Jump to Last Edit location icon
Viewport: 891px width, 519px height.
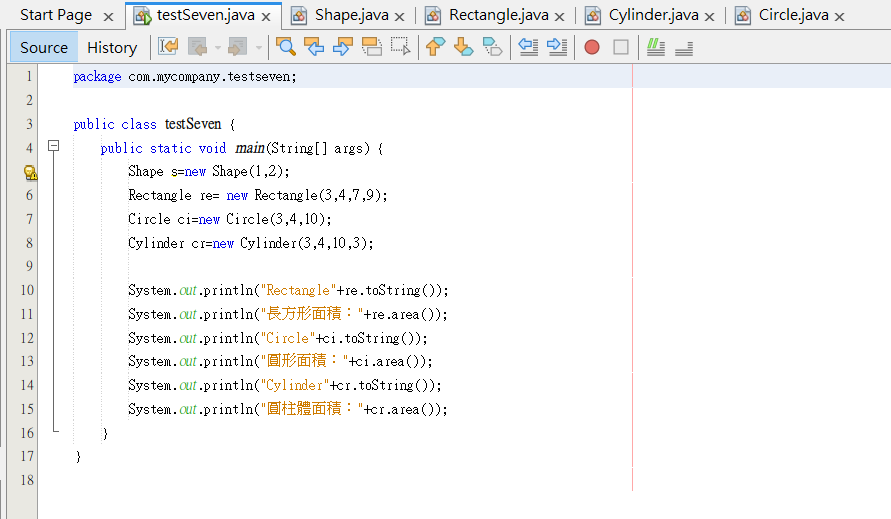click(168, 47)
